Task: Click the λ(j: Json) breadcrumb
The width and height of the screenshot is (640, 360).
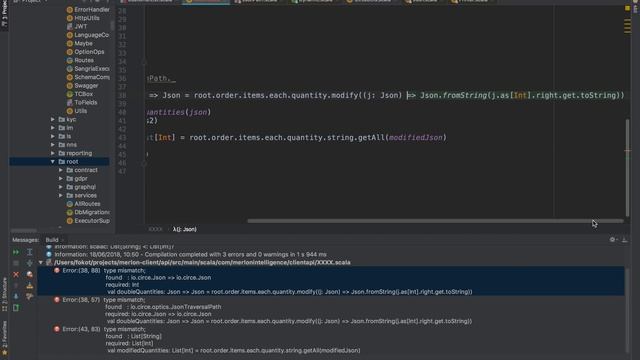Action: 185,229
